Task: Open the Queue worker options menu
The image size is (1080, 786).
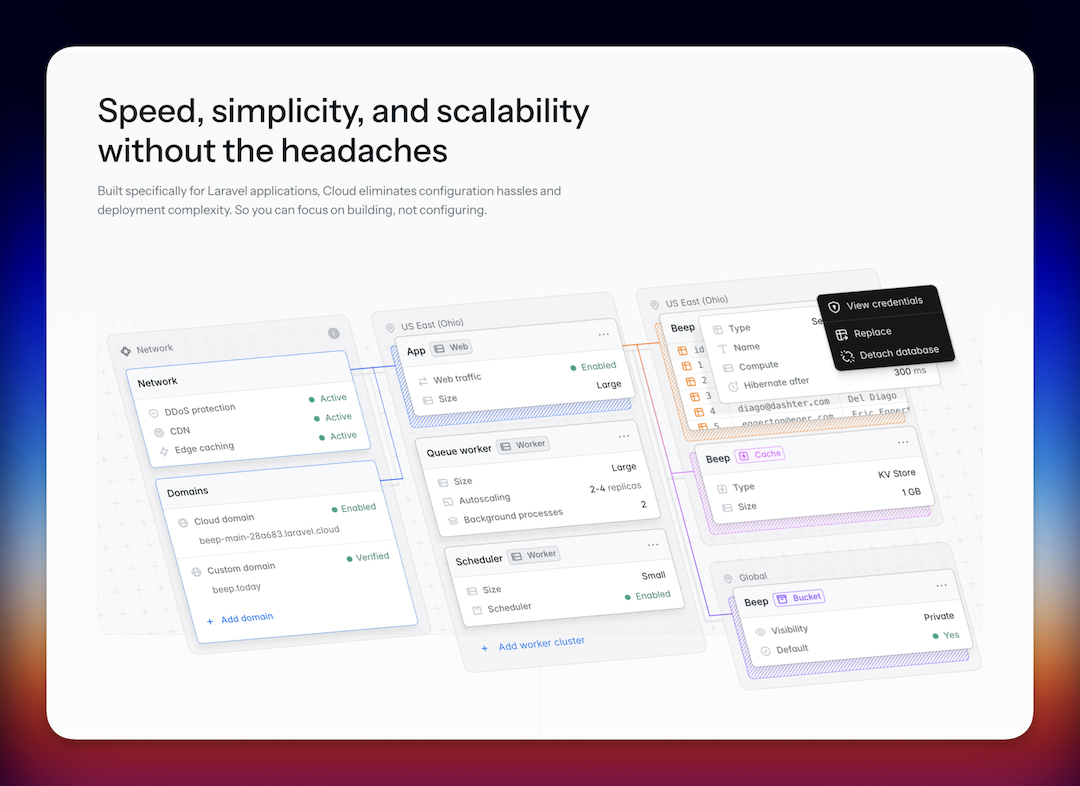Action: pyautogui.click(x=624, y=434)
